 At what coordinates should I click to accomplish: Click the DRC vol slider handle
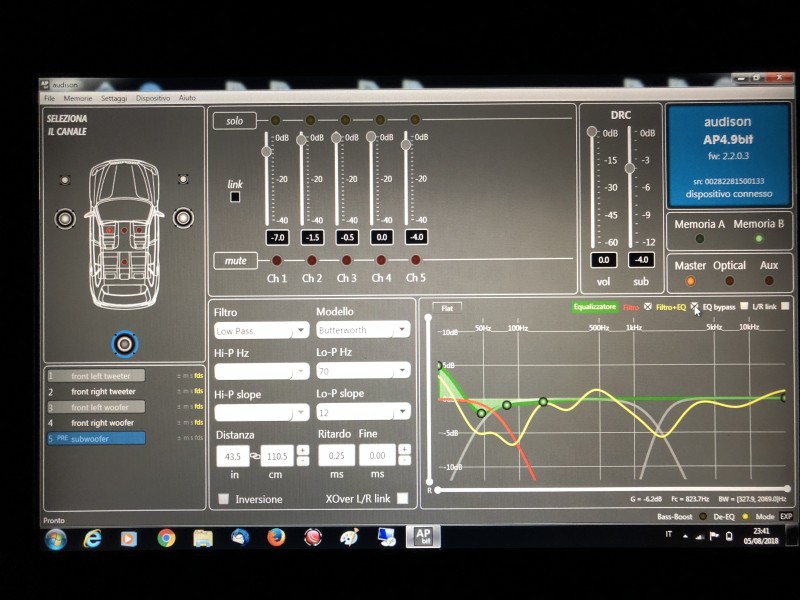(x=592, y=132)
